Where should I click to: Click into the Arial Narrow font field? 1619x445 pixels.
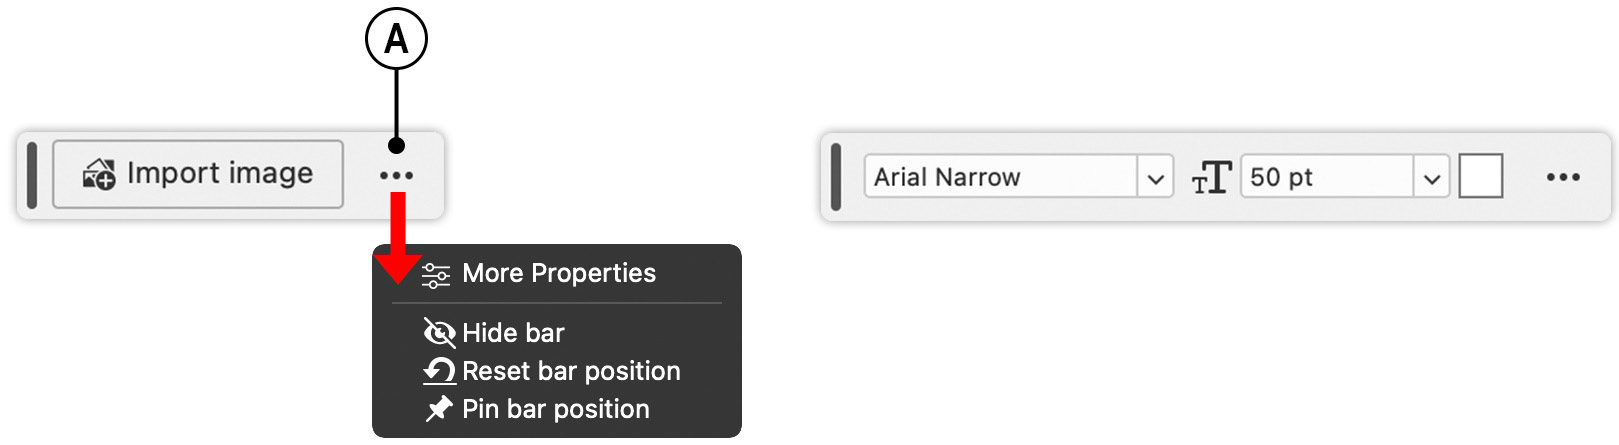pos(1001,177)
